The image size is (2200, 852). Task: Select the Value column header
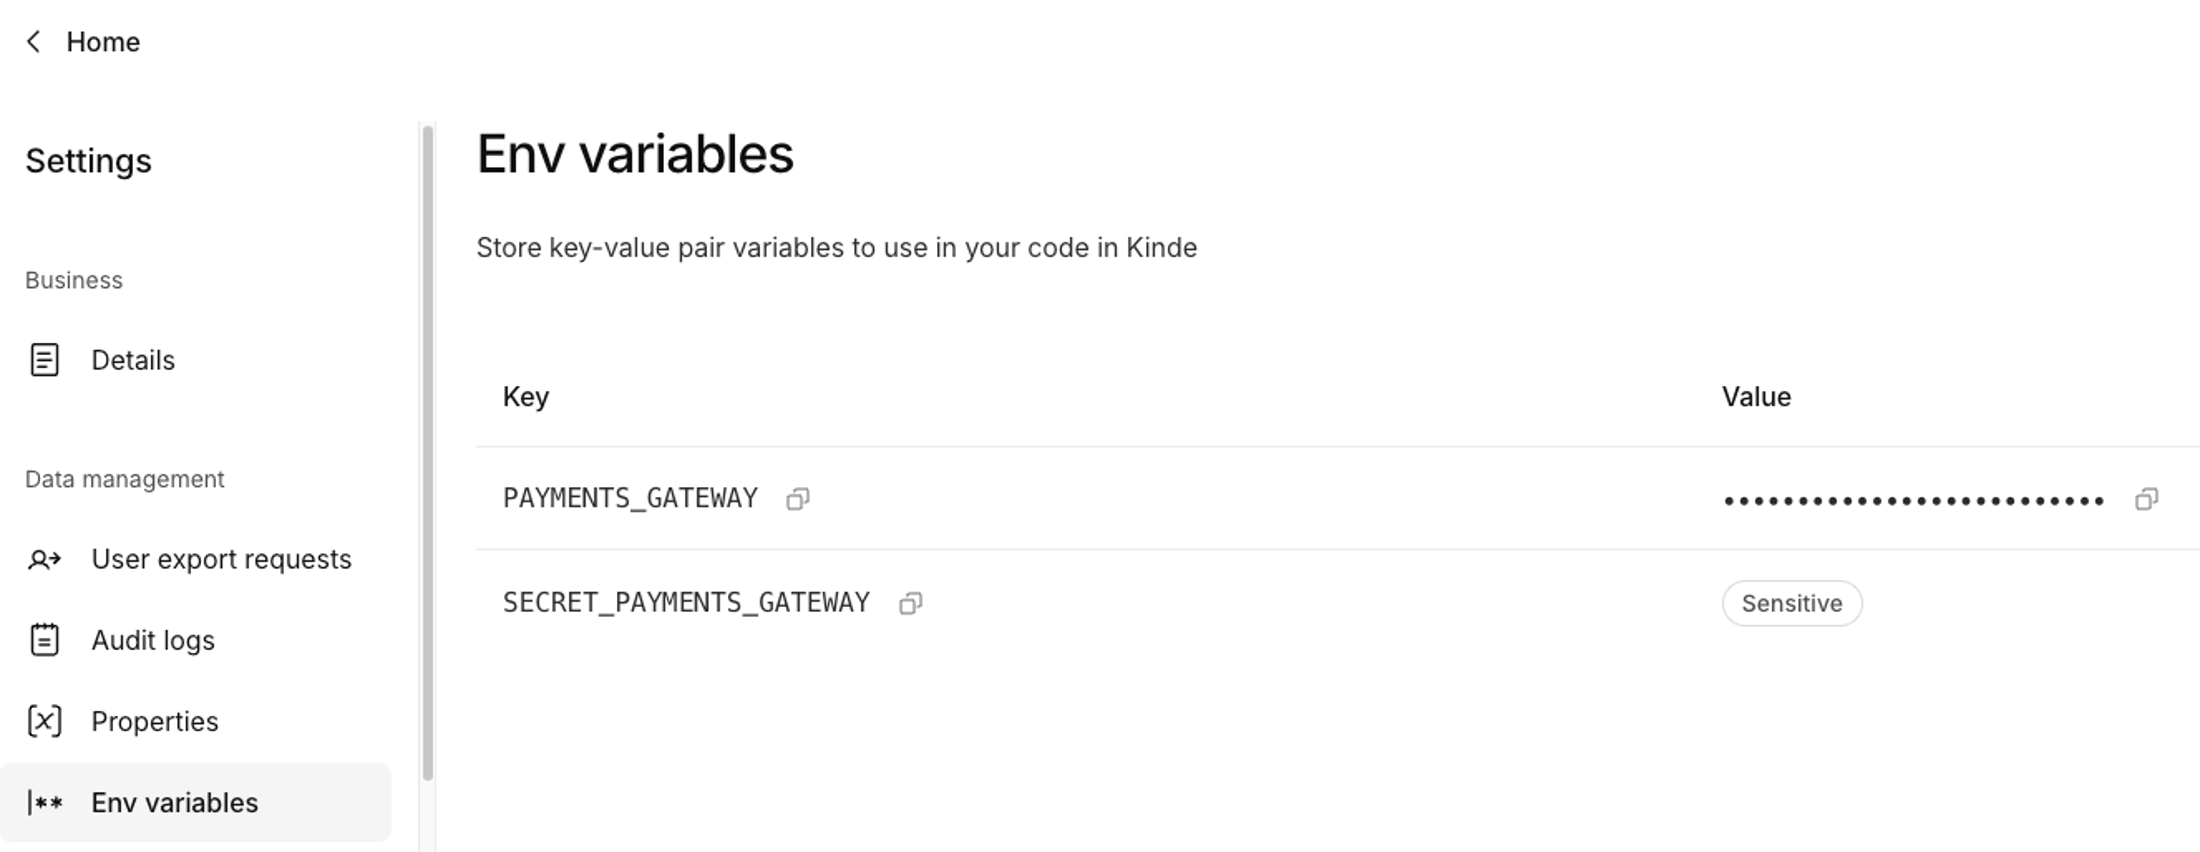pos(1755,396)
